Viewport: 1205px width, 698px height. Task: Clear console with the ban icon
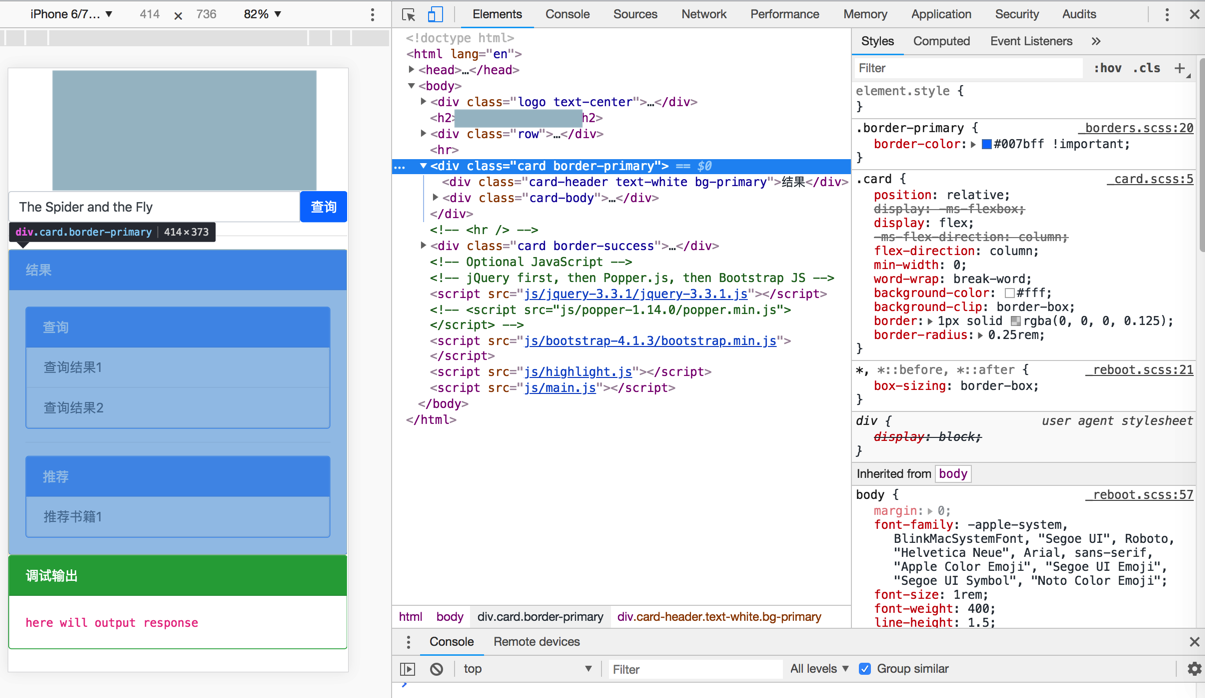tap(436, 669)
